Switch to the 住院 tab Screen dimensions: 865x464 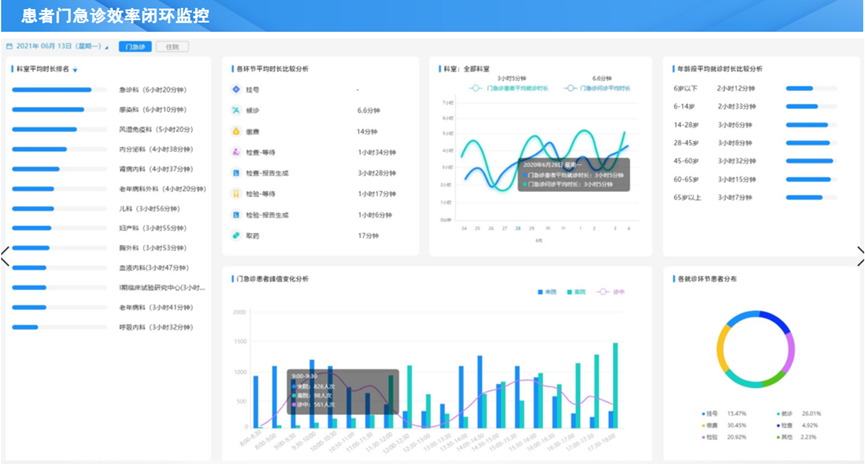point(172,46)
